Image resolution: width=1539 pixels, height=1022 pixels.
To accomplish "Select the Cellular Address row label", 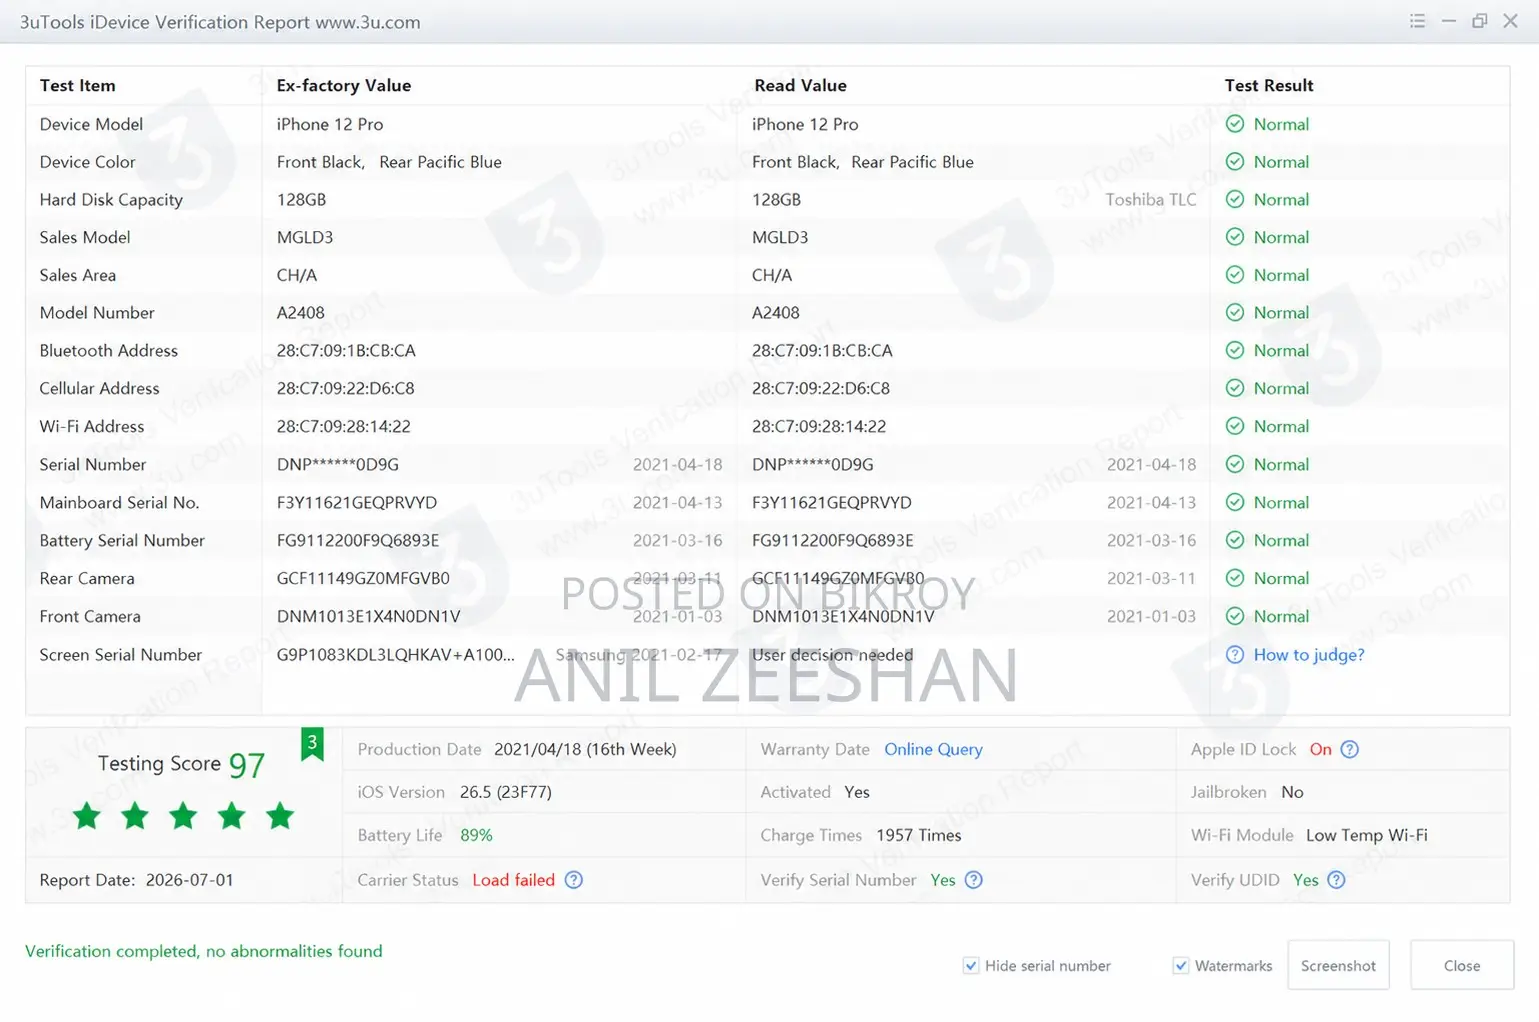I will (99, 388).
